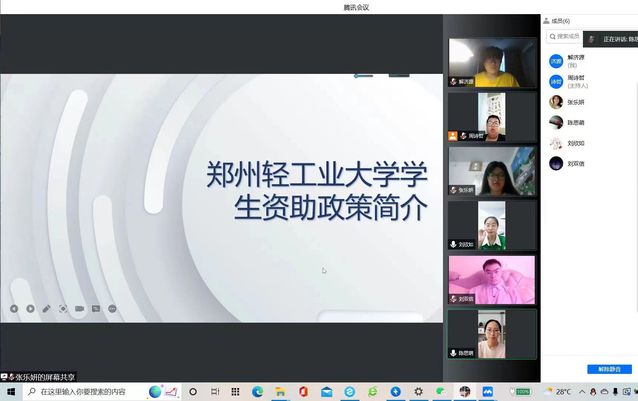Open Microsoft Edge from the taskbar
The height and width of the screenshot is (401, 638).
click(257, 392)
